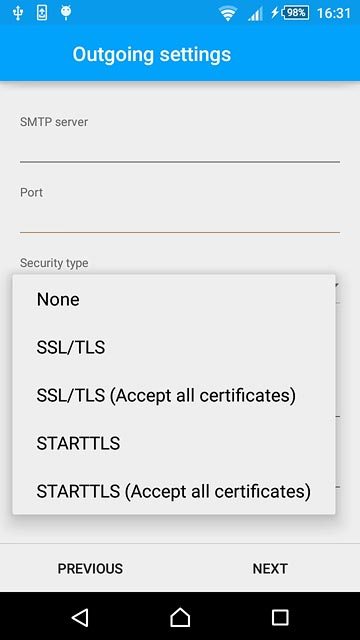Tap the 16:31 clock in status bar

click(x=334, y=13)
